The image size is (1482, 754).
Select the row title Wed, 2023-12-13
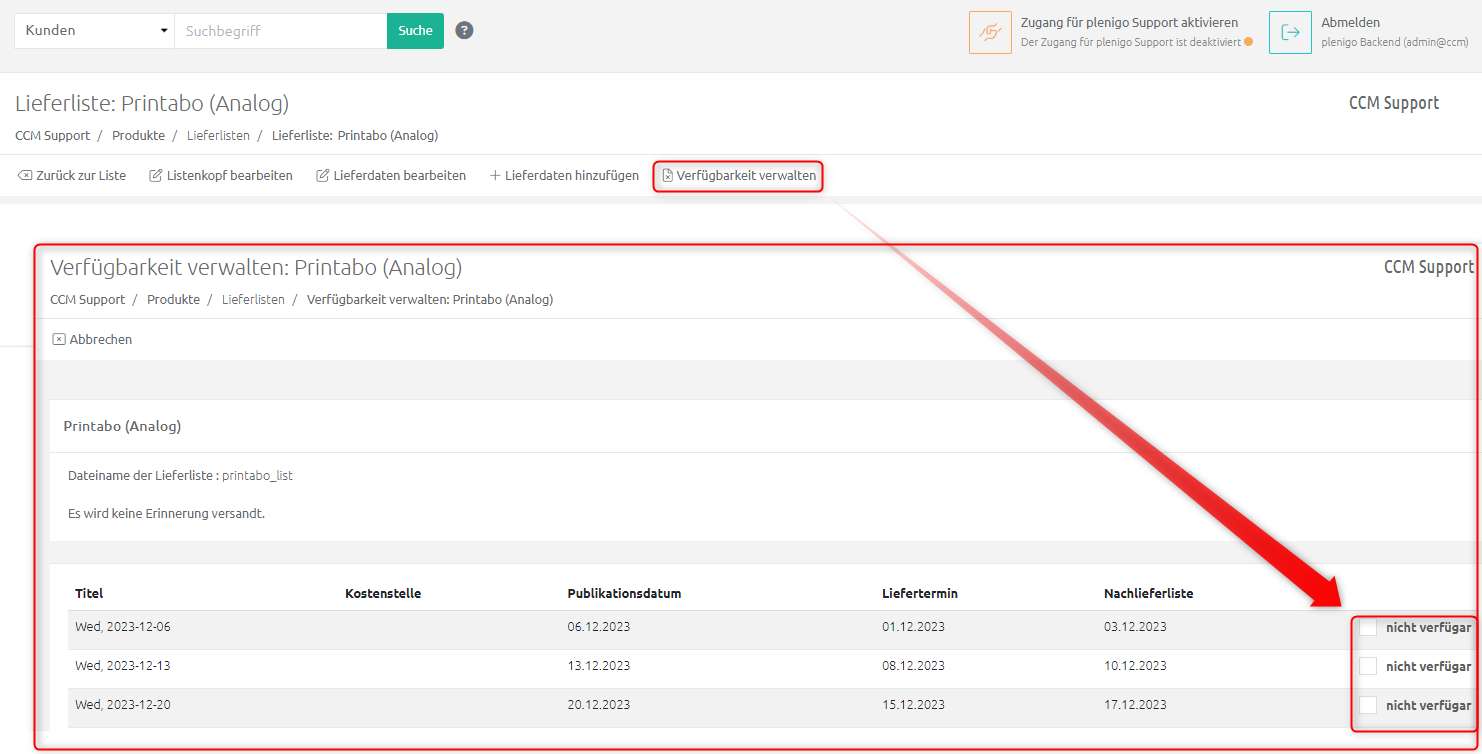[x=123, y=666]
